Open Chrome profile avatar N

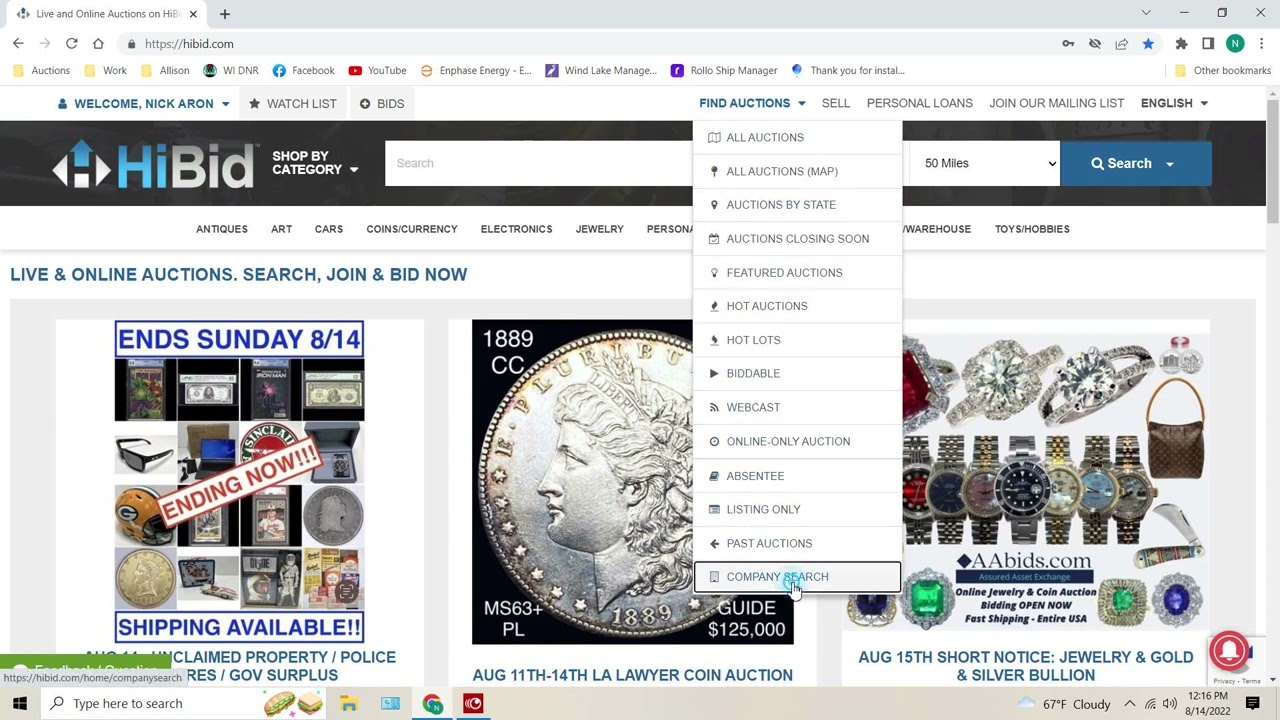[1235, 44]
